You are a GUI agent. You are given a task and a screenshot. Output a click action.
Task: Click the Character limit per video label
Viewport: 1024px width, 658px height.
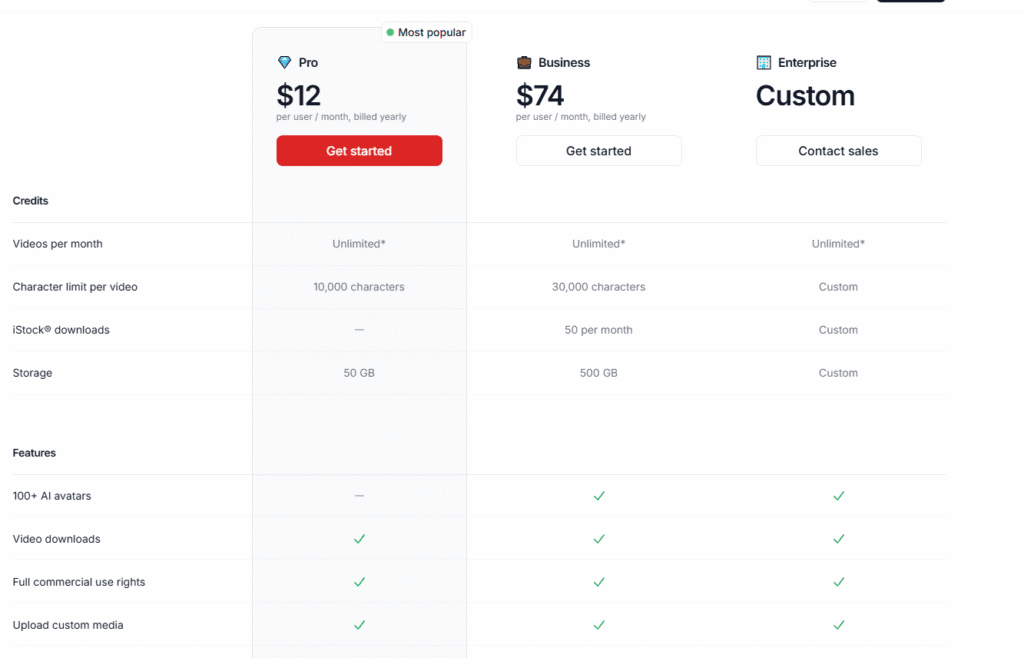click(x=75, y=287)
